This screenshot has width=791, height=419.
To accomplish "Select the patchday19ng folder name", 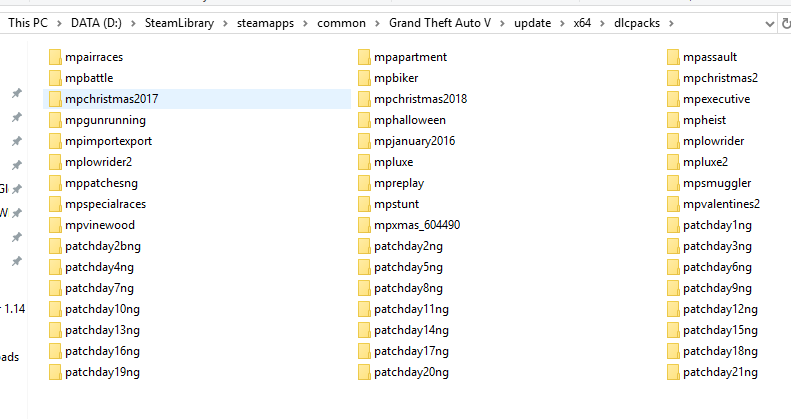I will tap(102, 373).
